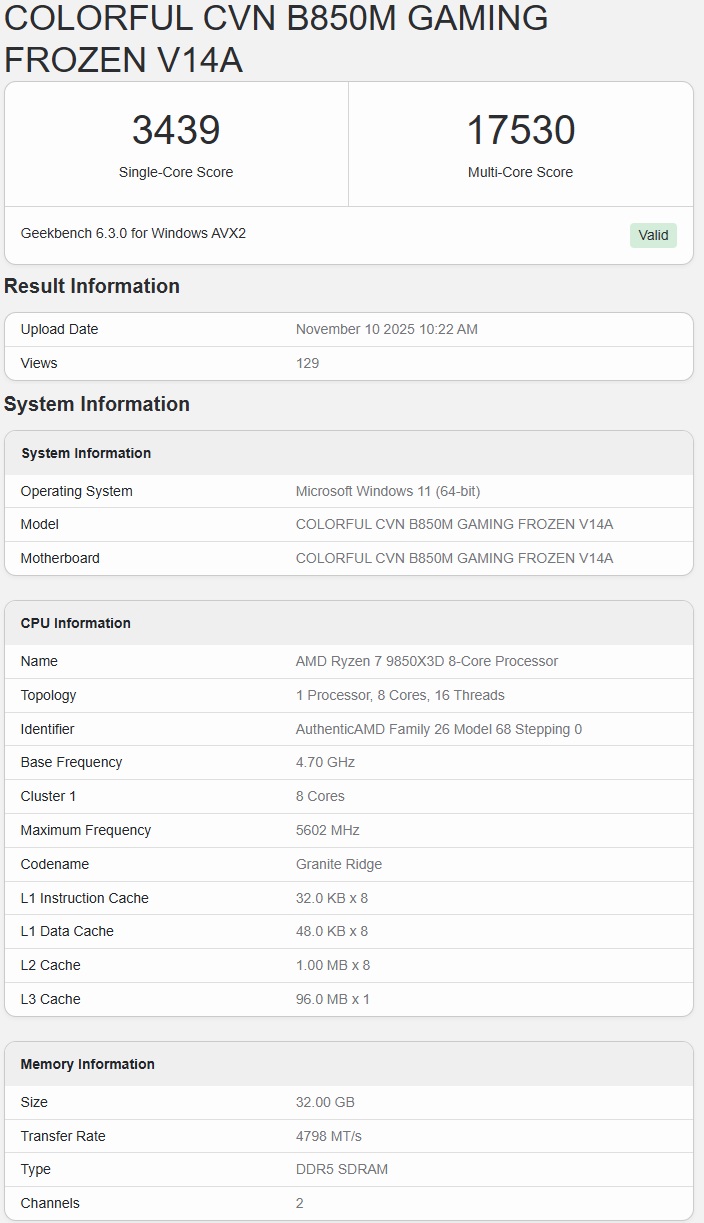Click the Result Information heading
704x1223 pixels.
92,286
